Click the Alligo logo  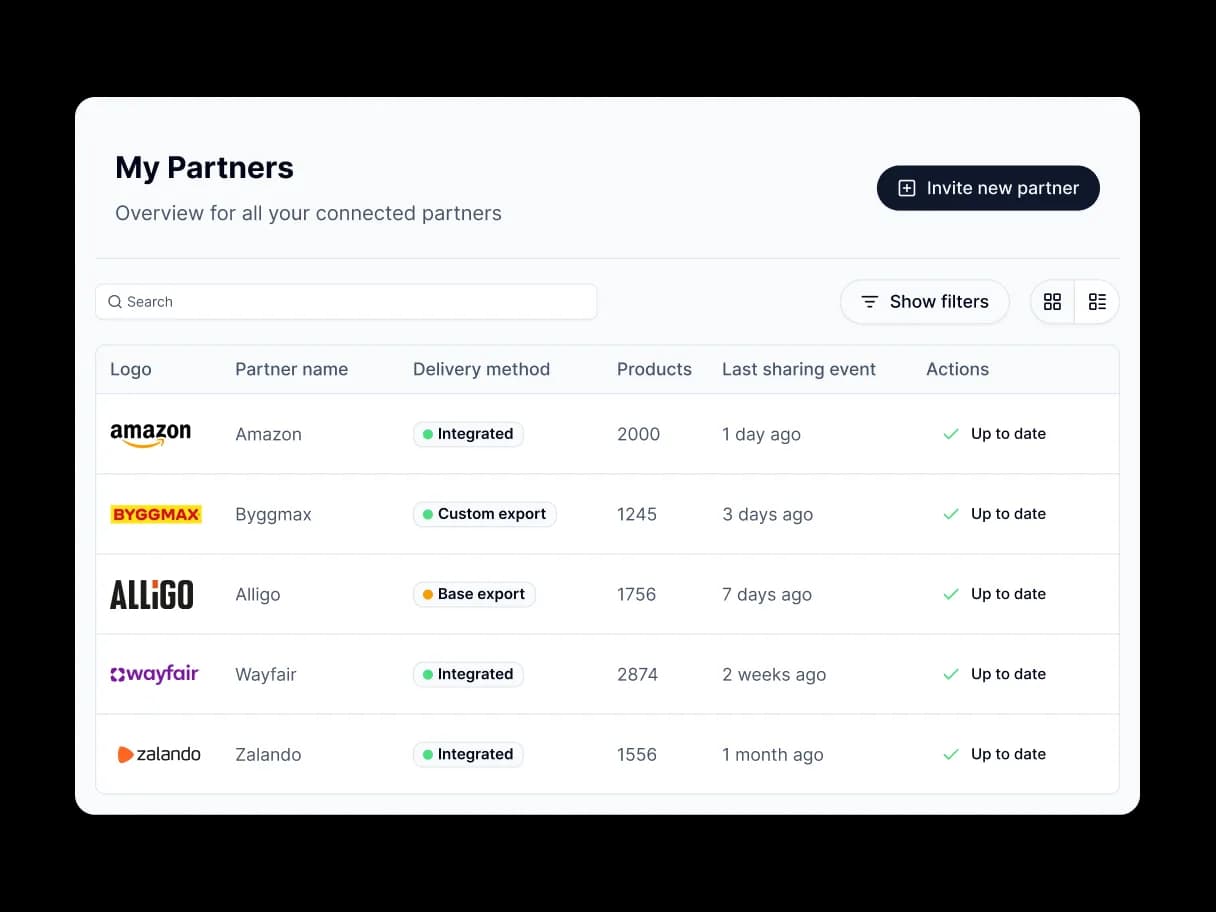[151, 594]
